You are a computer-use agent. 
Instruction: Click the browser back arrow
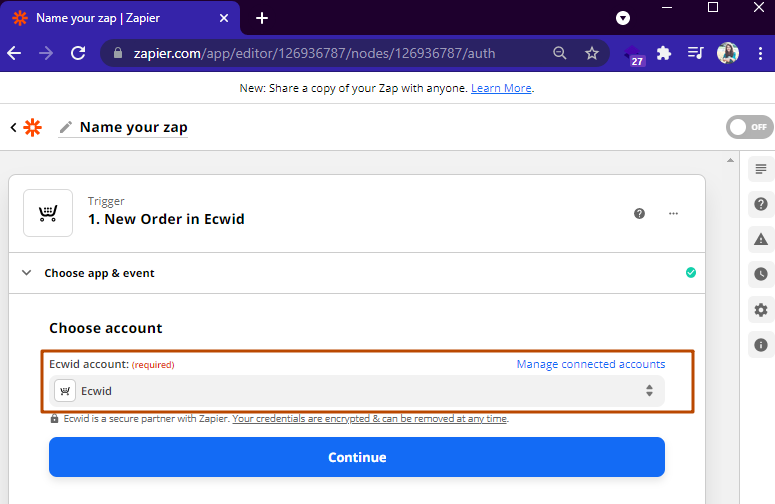click(x=14, y=53)
